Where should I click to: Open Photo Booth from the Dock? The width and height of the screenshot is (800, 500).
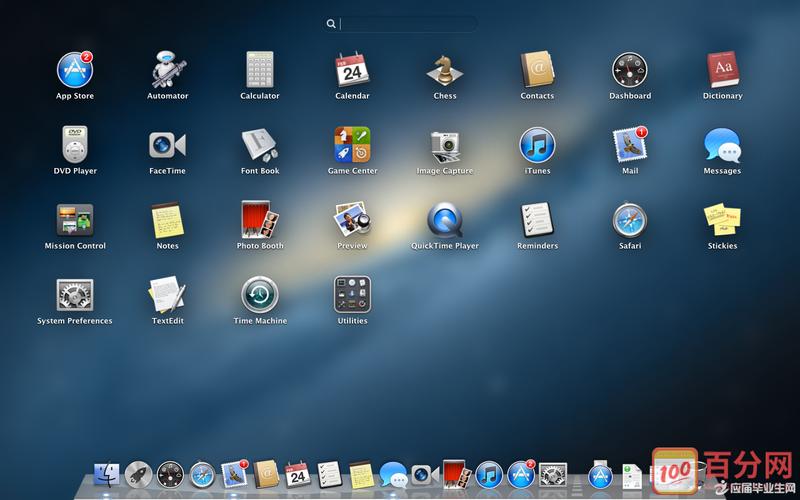click(457, 474)
